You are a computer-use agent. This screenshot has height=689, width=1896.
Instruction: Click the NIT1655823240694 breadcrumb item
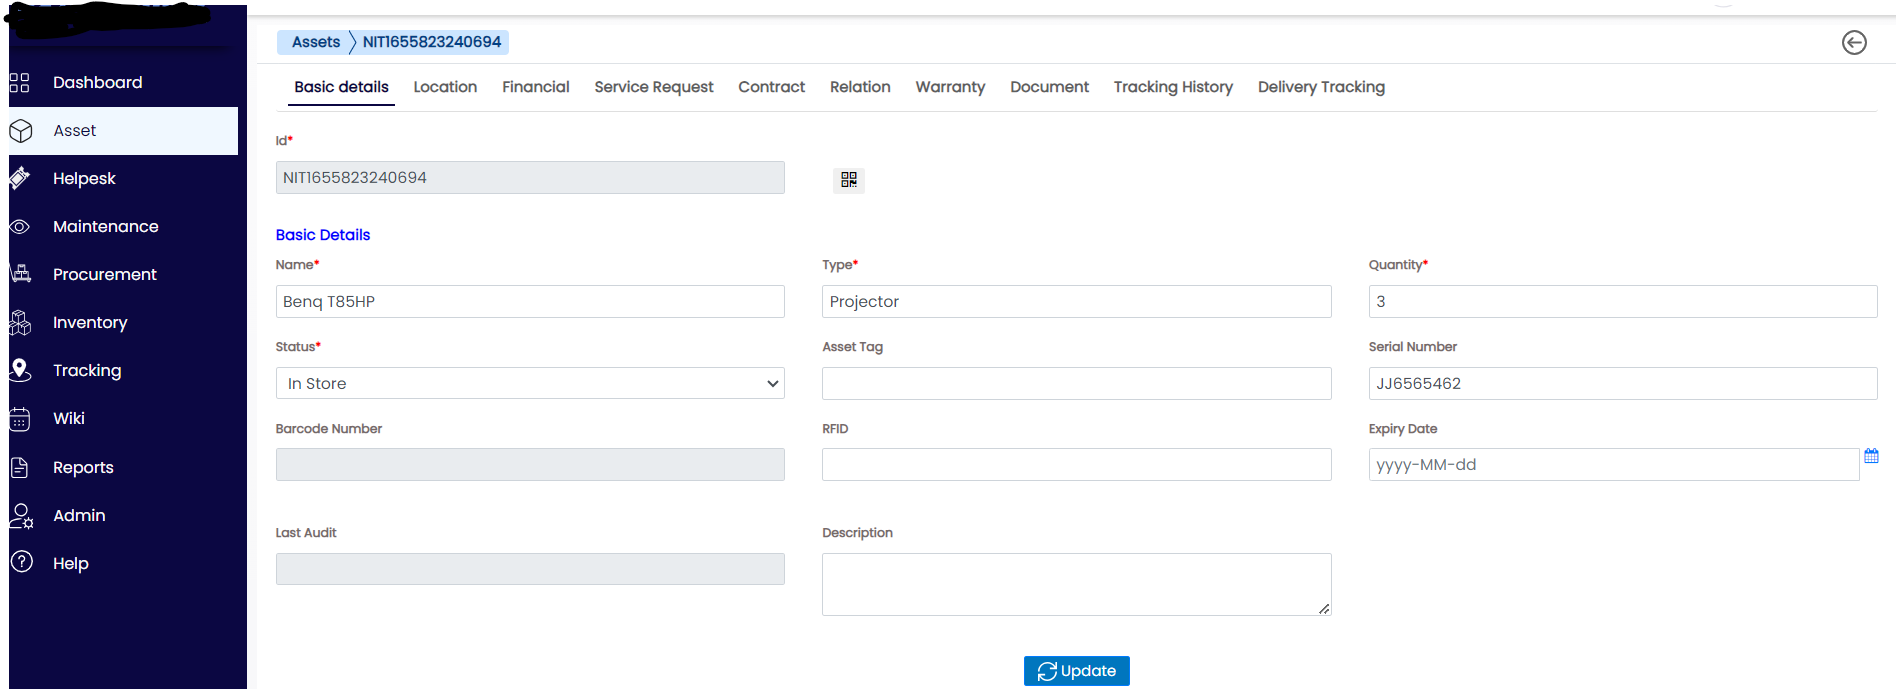(432, 42)
